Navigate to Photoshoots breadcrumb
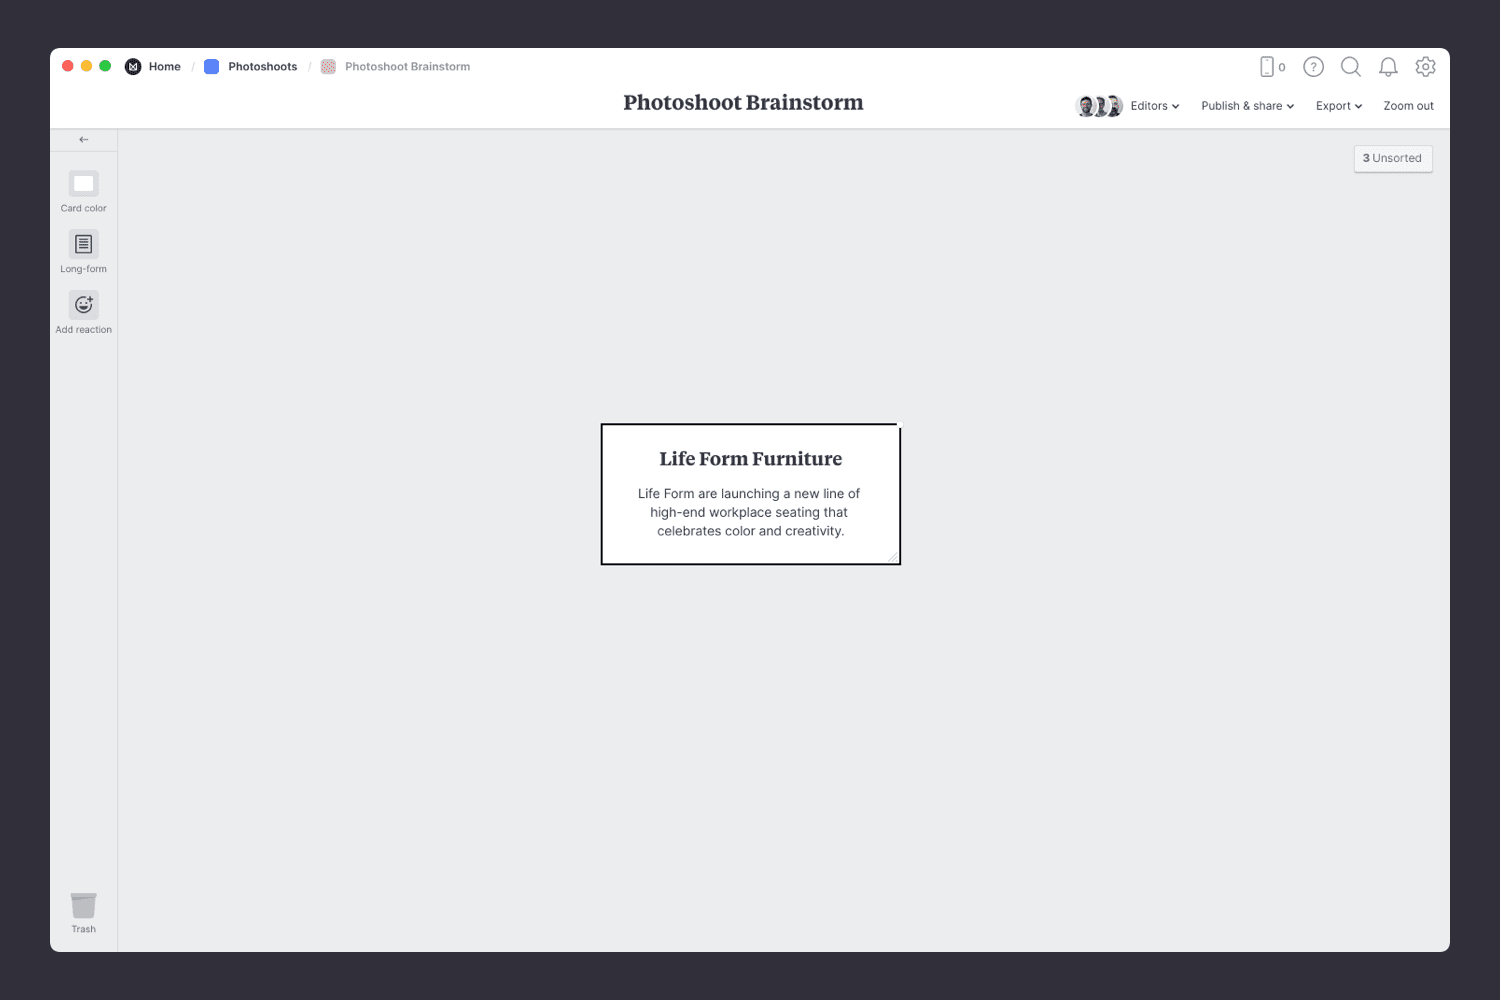This screenshot has height=1000, width=1500. click(262, 67)
